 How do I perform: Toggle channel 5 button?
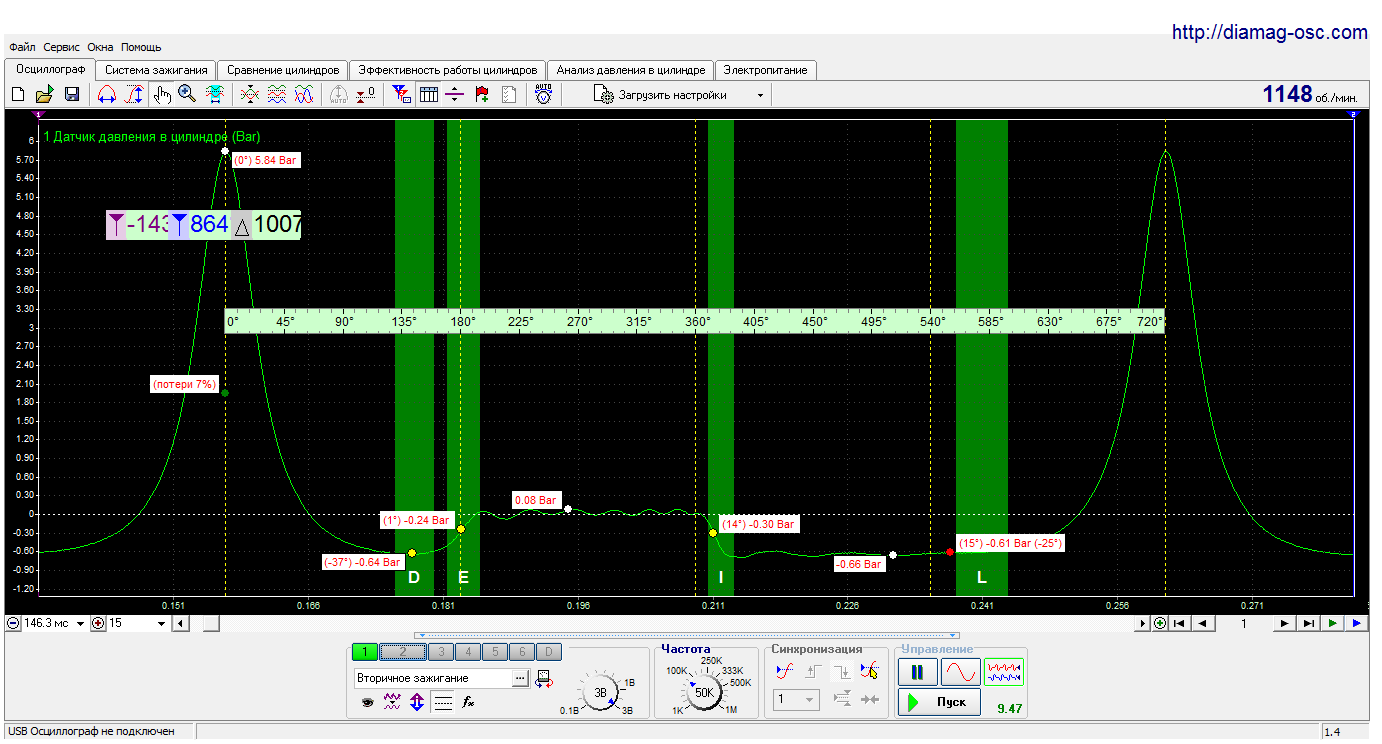pyautogui.click(x=494, y=652)
